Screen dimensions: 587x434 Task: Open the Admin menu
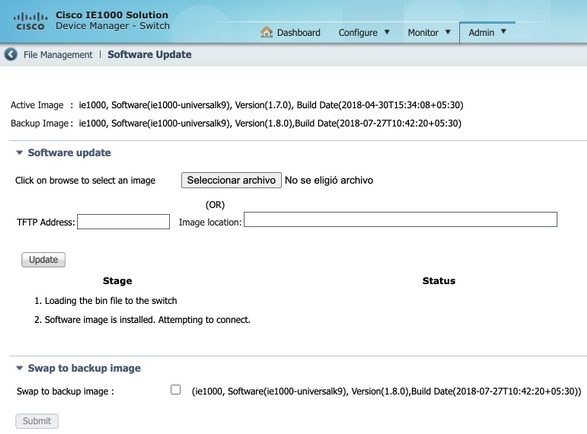[x=481, y=33]
